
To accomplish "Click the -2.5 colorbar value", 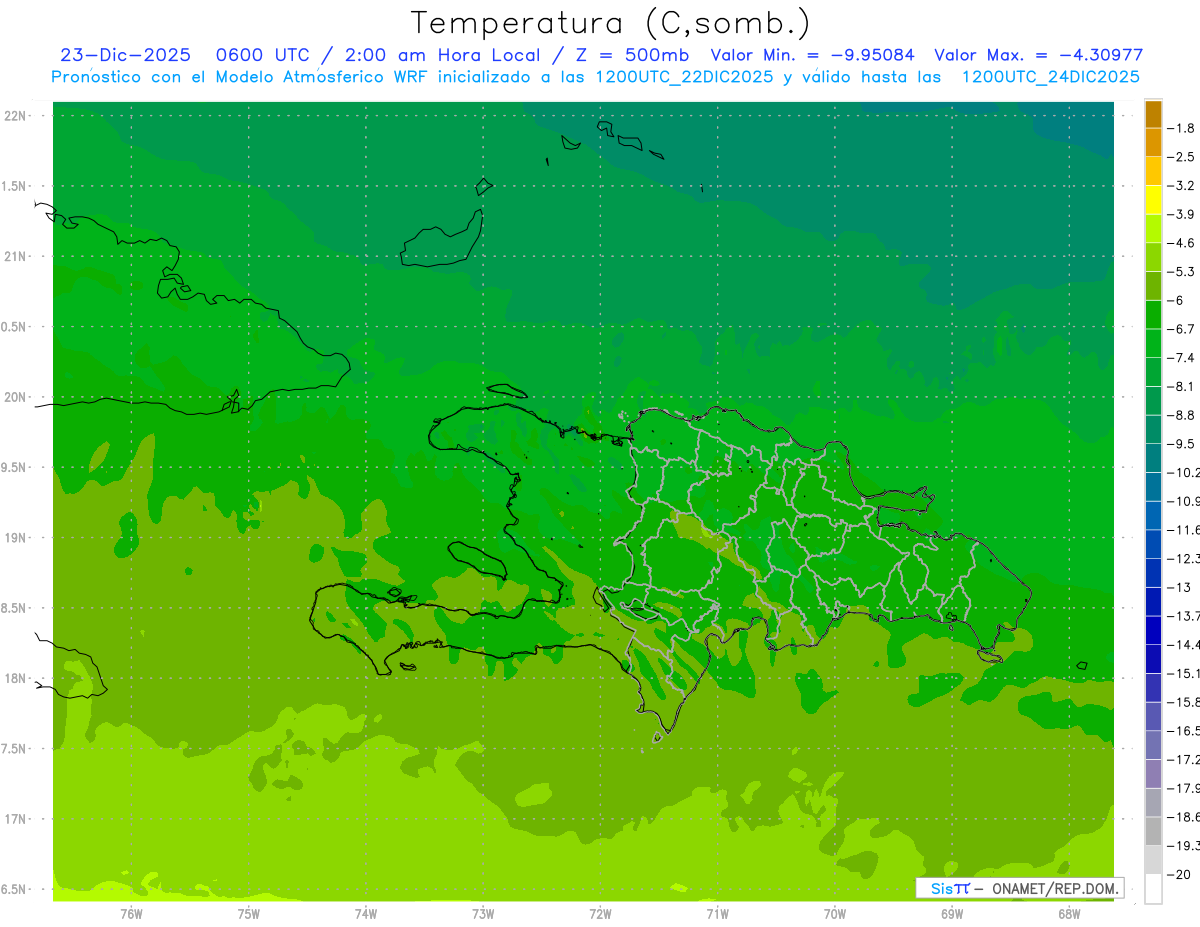I will pyautogui.click(x=1181, y=157).
